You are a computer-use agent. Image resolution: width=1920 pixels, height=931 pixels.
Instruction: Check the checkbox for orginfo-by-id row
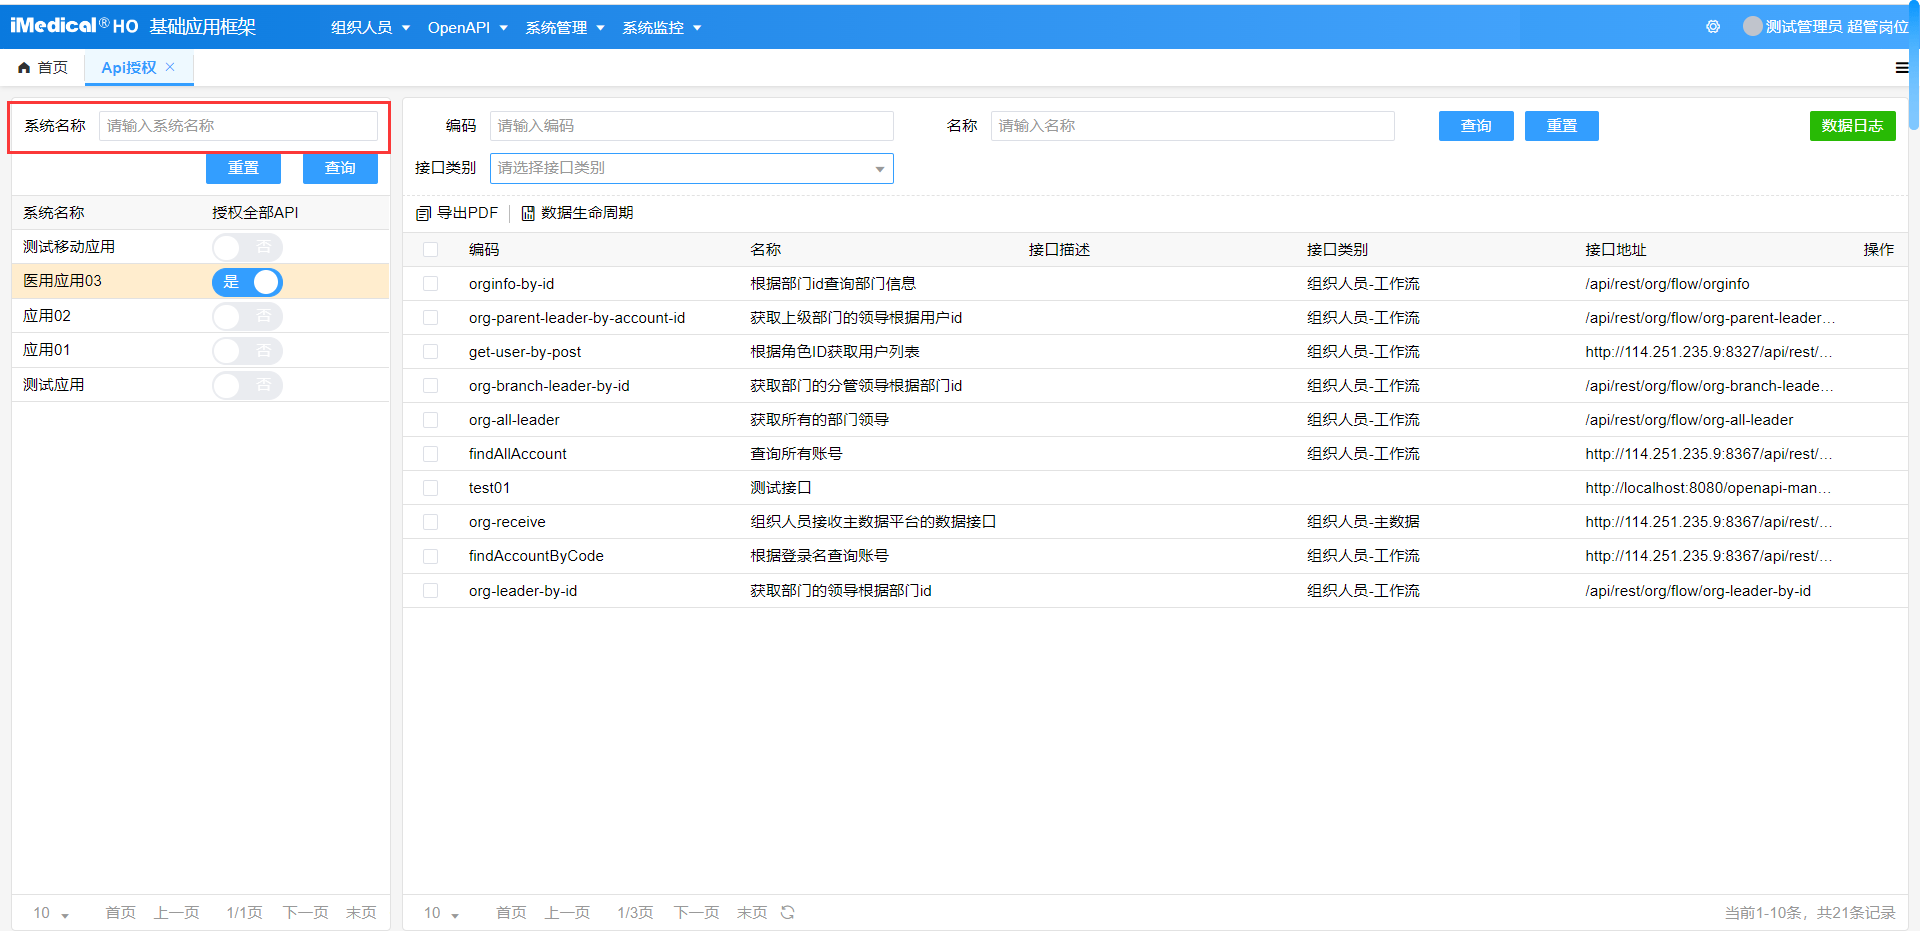click(430, 283)
